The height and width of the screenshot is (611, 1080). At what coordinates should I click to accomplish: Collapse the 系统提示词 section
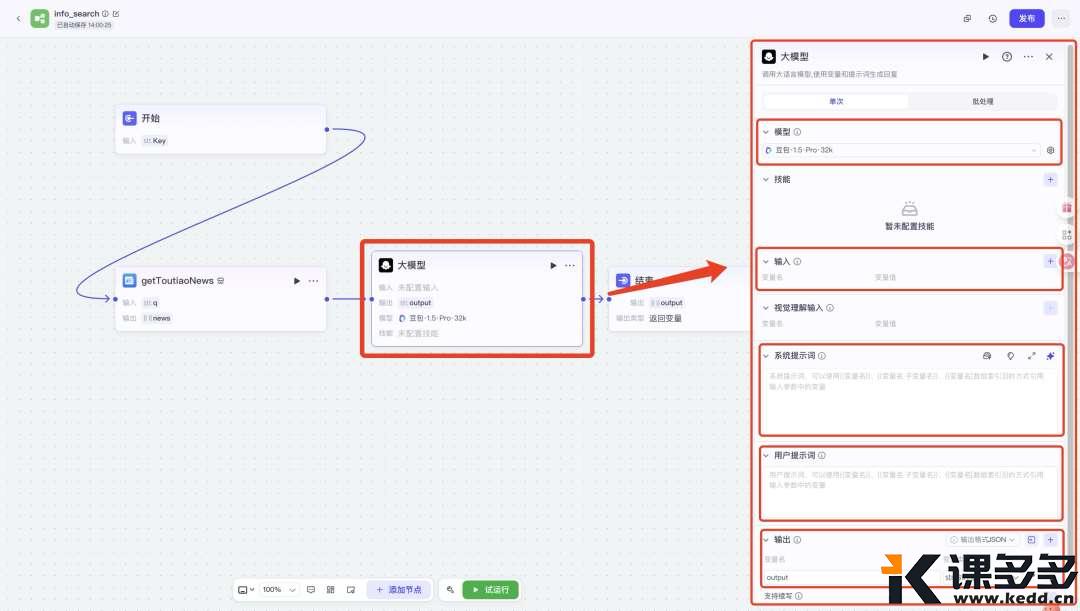766,355
